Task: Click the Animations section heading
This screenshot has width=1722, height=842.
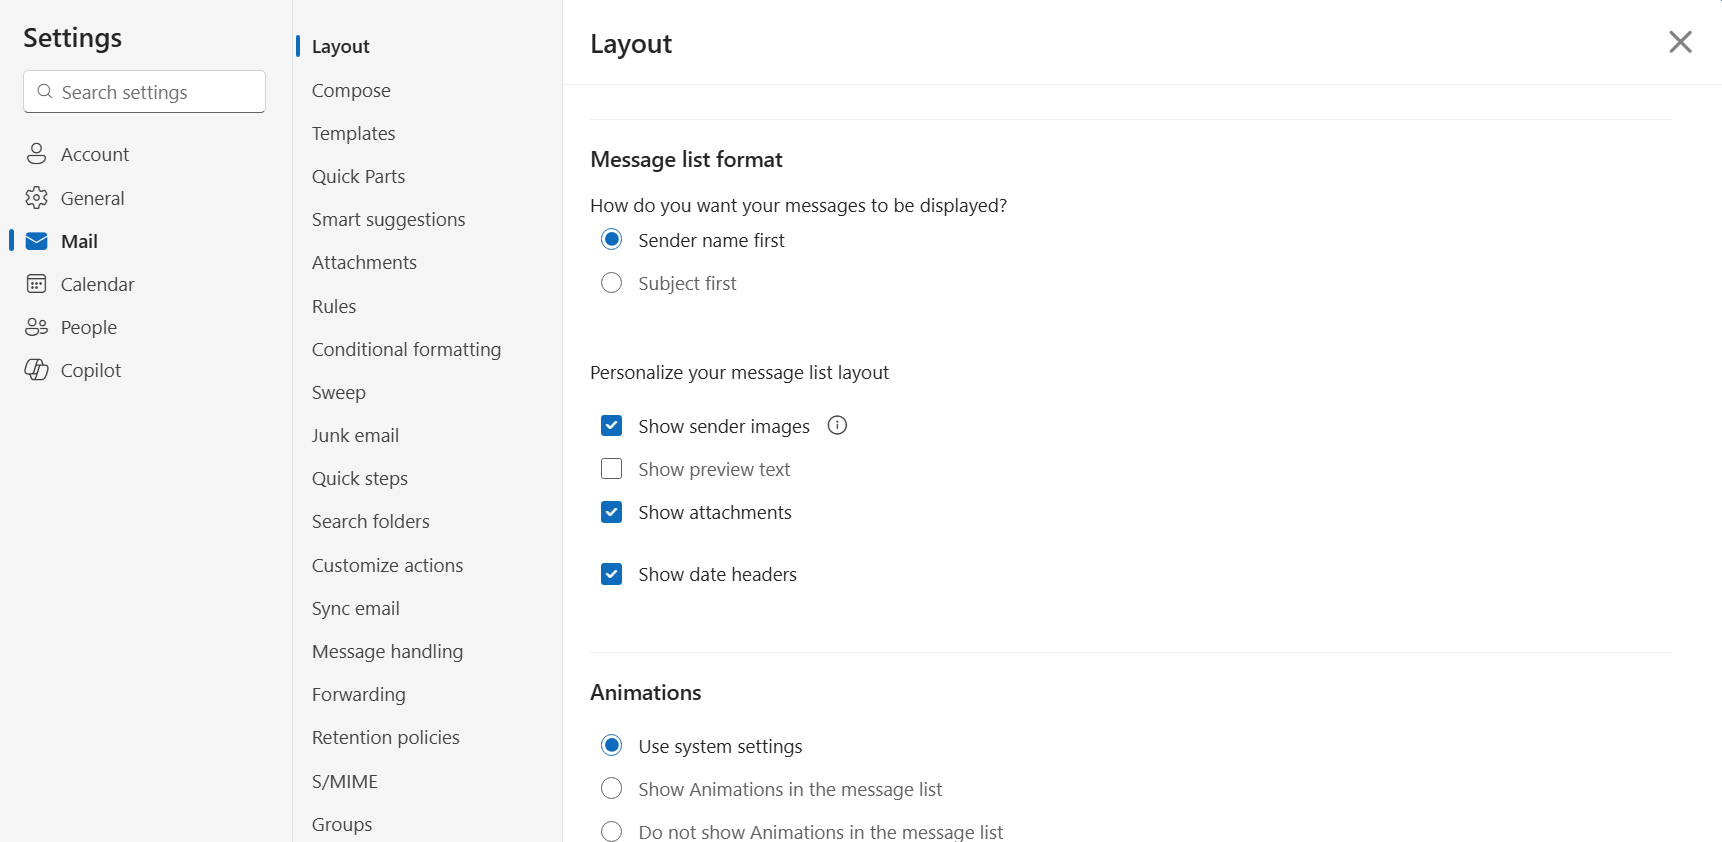Action: [x=645, y=692]
